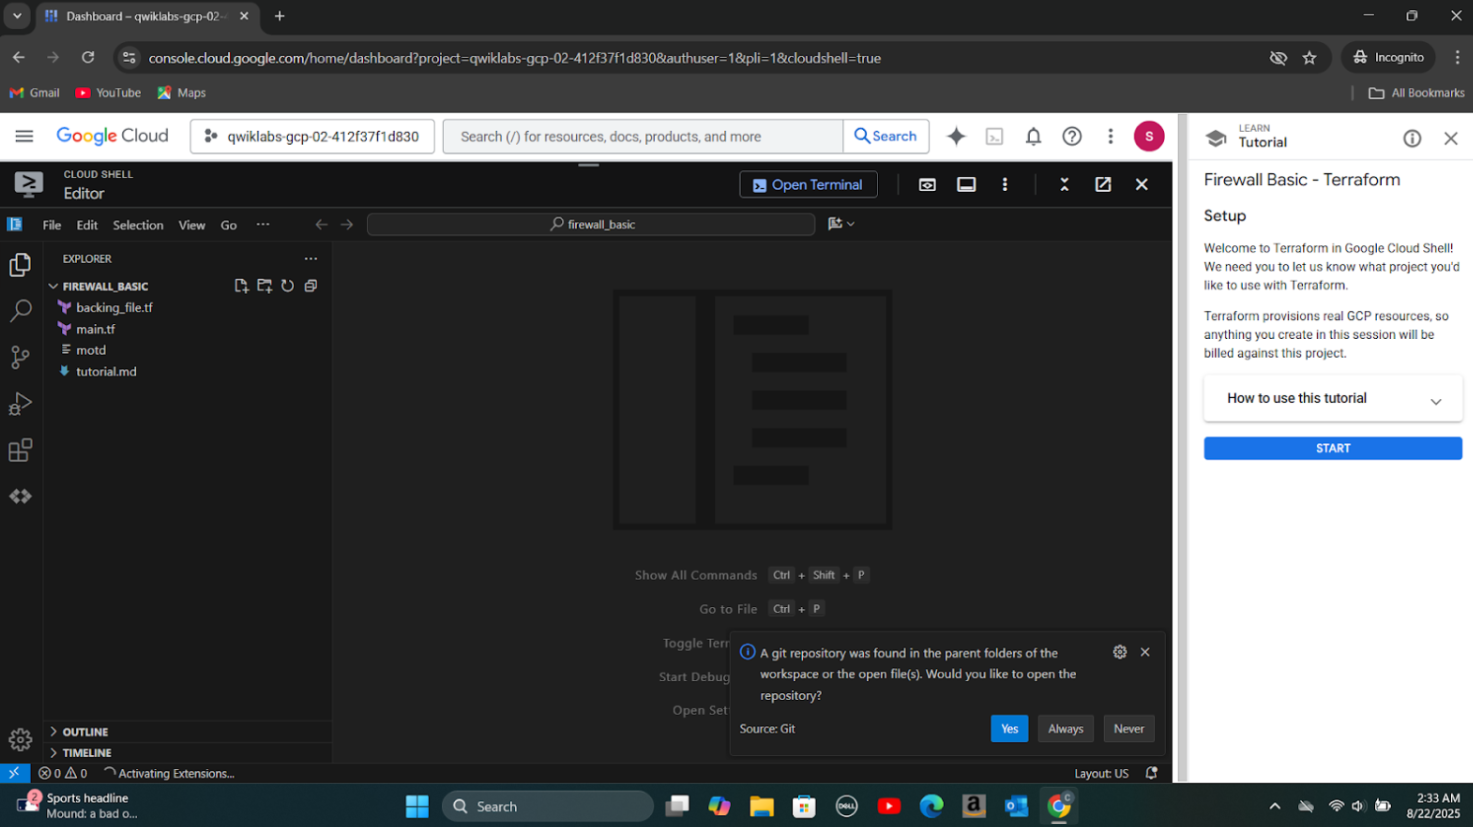Expand the How to use this tutorial panel
Screen dimensions: 1473x827
point(1332,399)
